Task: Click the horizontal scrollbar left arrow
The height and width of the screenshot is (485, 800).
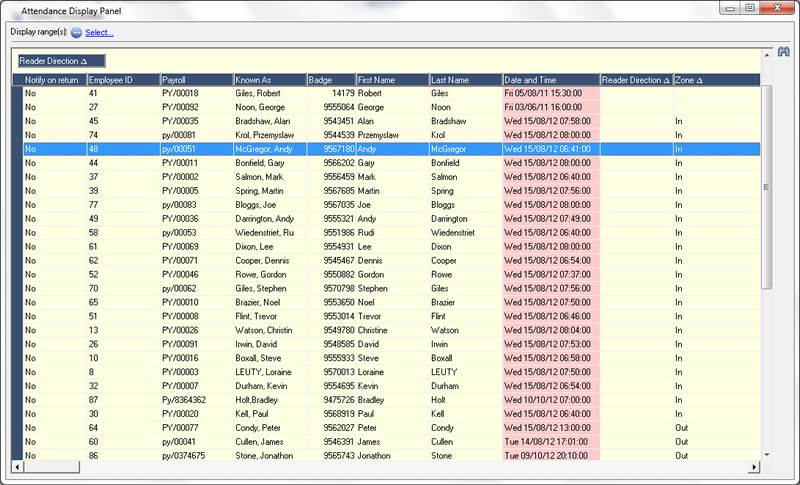Action: click(x=17, y=468)
